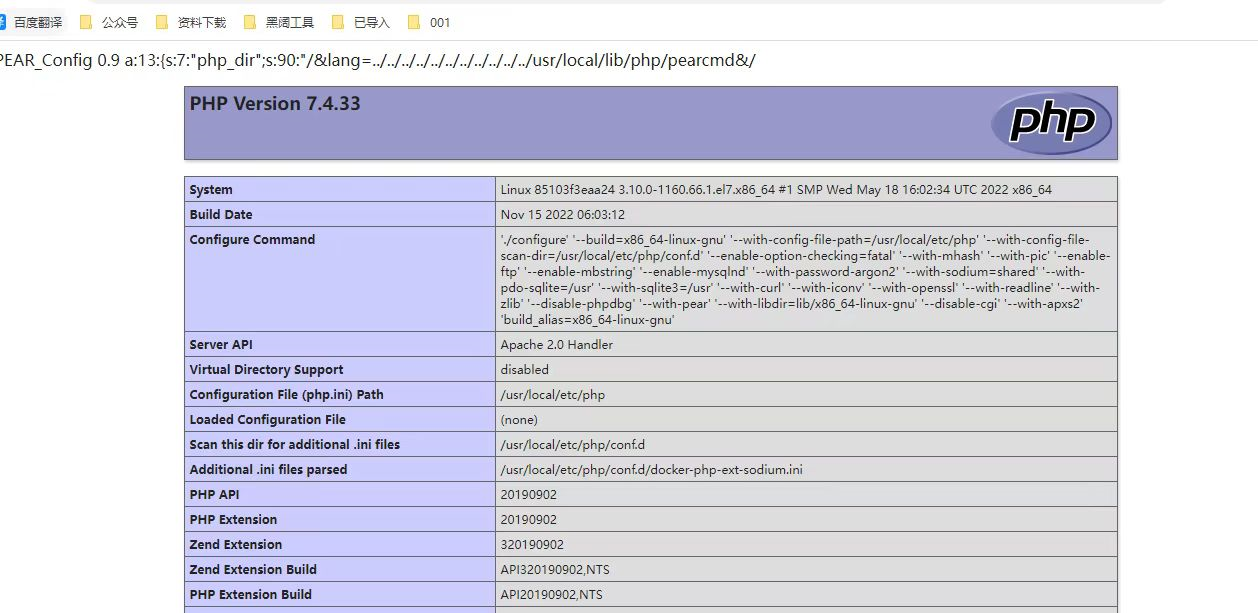Image resolution: width=1258 pixels, height=613 pixels.
Task: Select the Loaded Configuration File value
Action: coord(518,419)
